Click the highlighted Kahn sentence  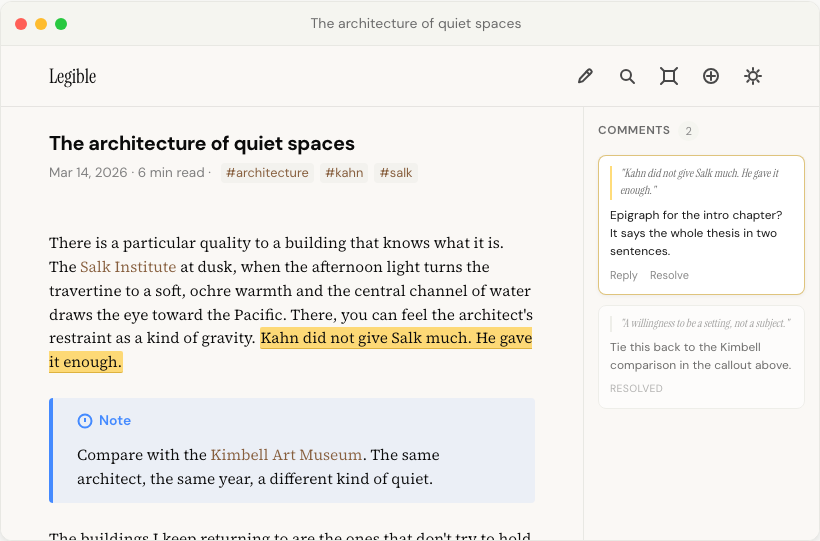click(x=396, y=338)
